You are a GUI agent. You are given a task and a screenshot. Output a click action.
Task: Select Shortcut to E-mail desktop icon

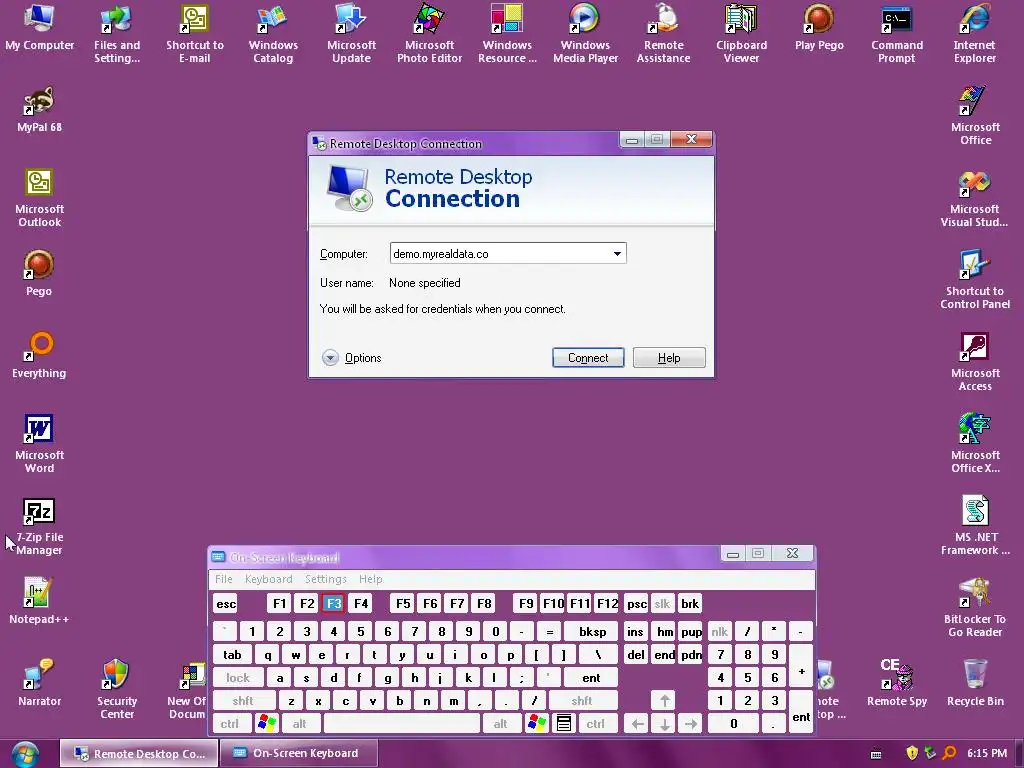coord(195,34)
